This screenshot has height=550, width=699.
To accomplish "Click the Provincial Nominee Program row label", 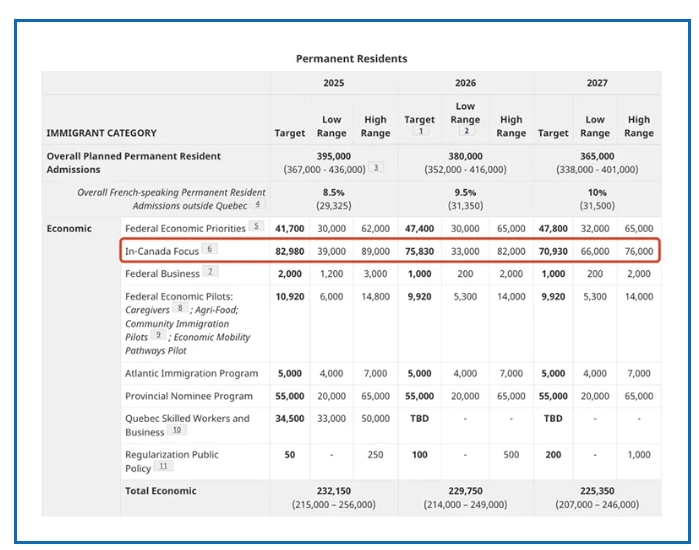I will point(189,396).
